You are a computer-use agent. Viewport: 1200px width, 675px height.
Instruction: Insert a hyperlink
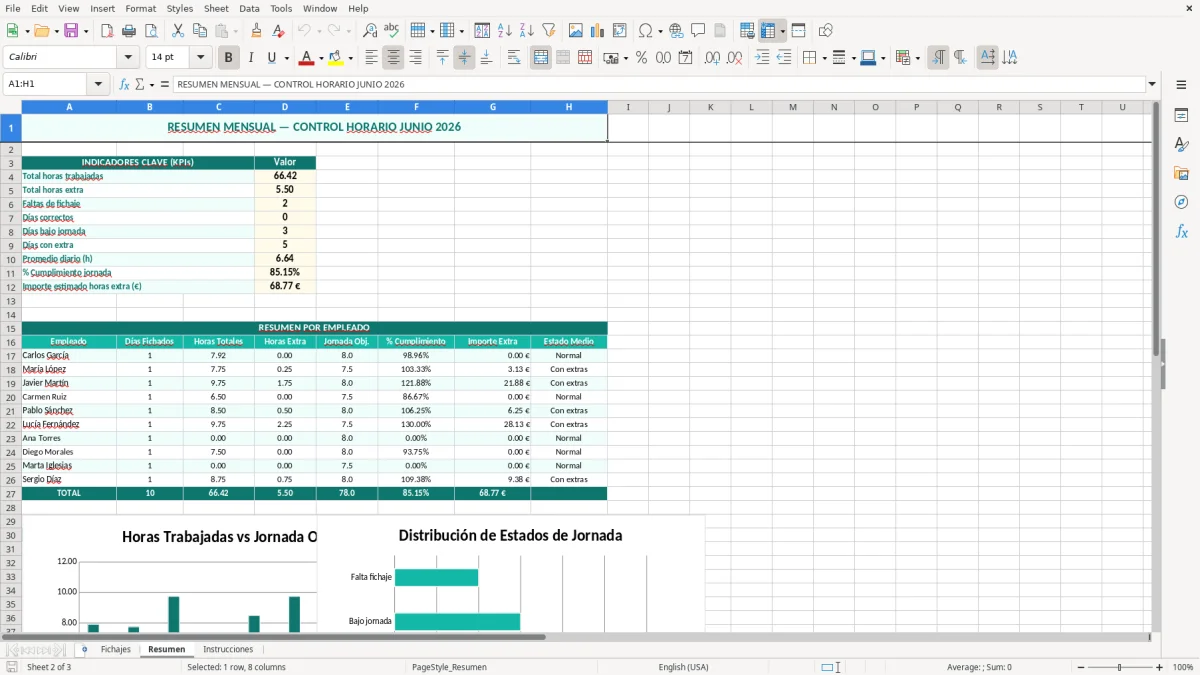[x=677, y=31]
